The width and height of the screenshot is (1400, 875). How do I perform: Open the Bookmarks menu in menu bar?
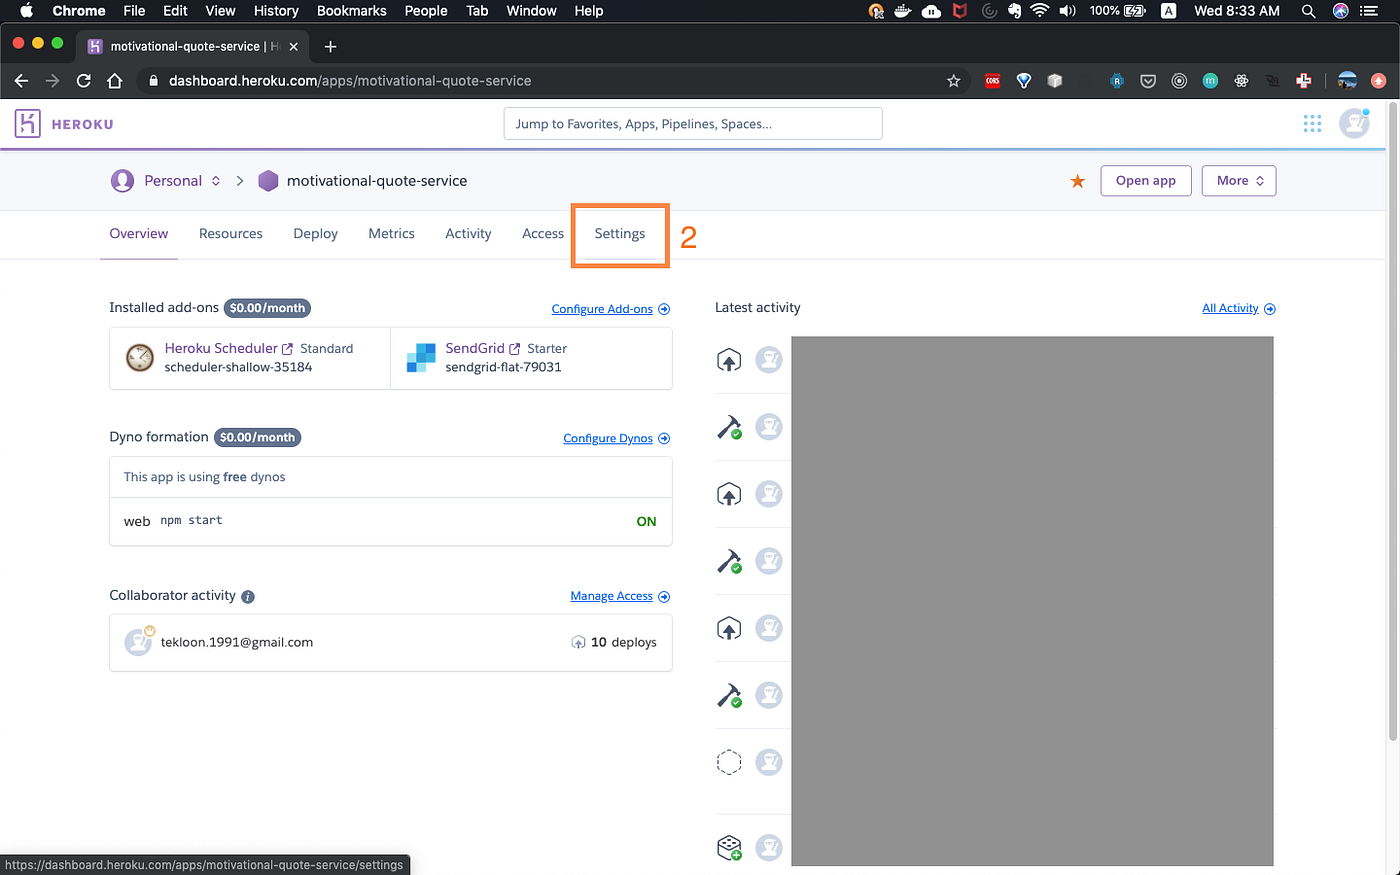[352, 11]
